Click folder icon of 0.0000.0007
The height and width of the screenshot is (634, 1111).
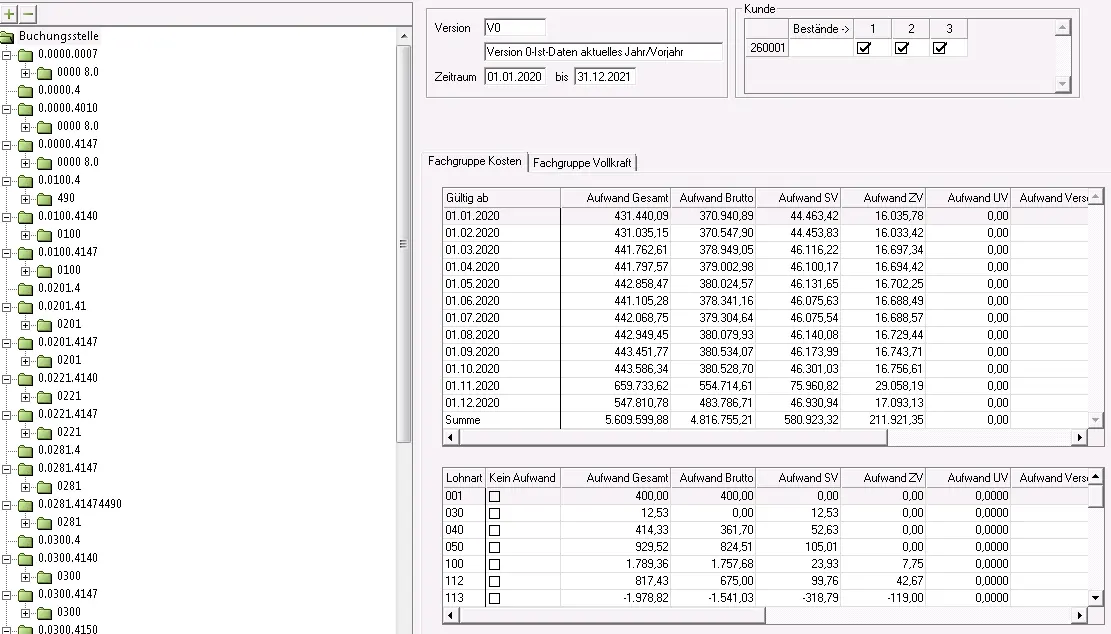(x=26, y=54)
